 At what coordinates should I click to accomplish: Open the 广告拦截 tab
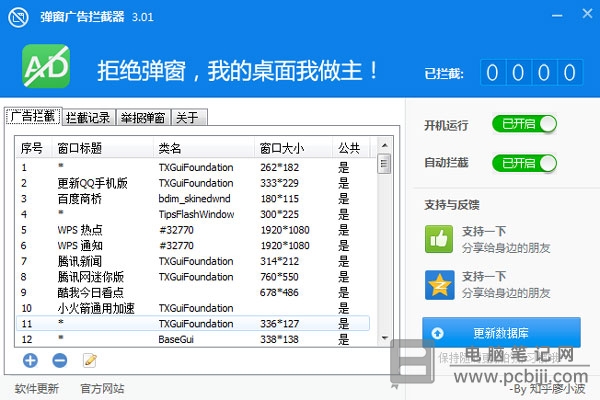click(33, 116)
